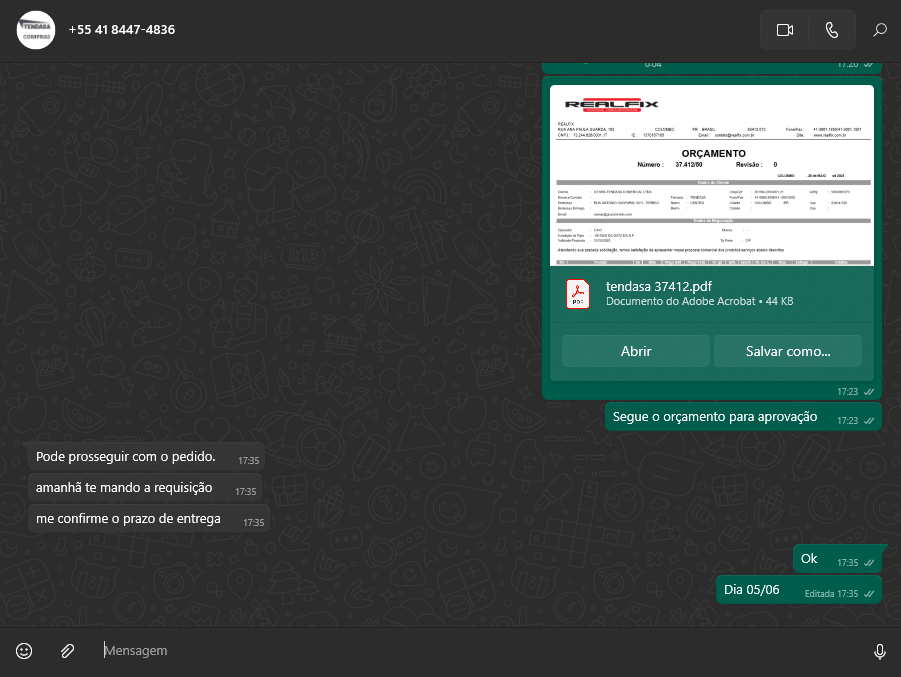
Task: Open the emoji picker
Action: pyautogui.click(x=24, y=651)
